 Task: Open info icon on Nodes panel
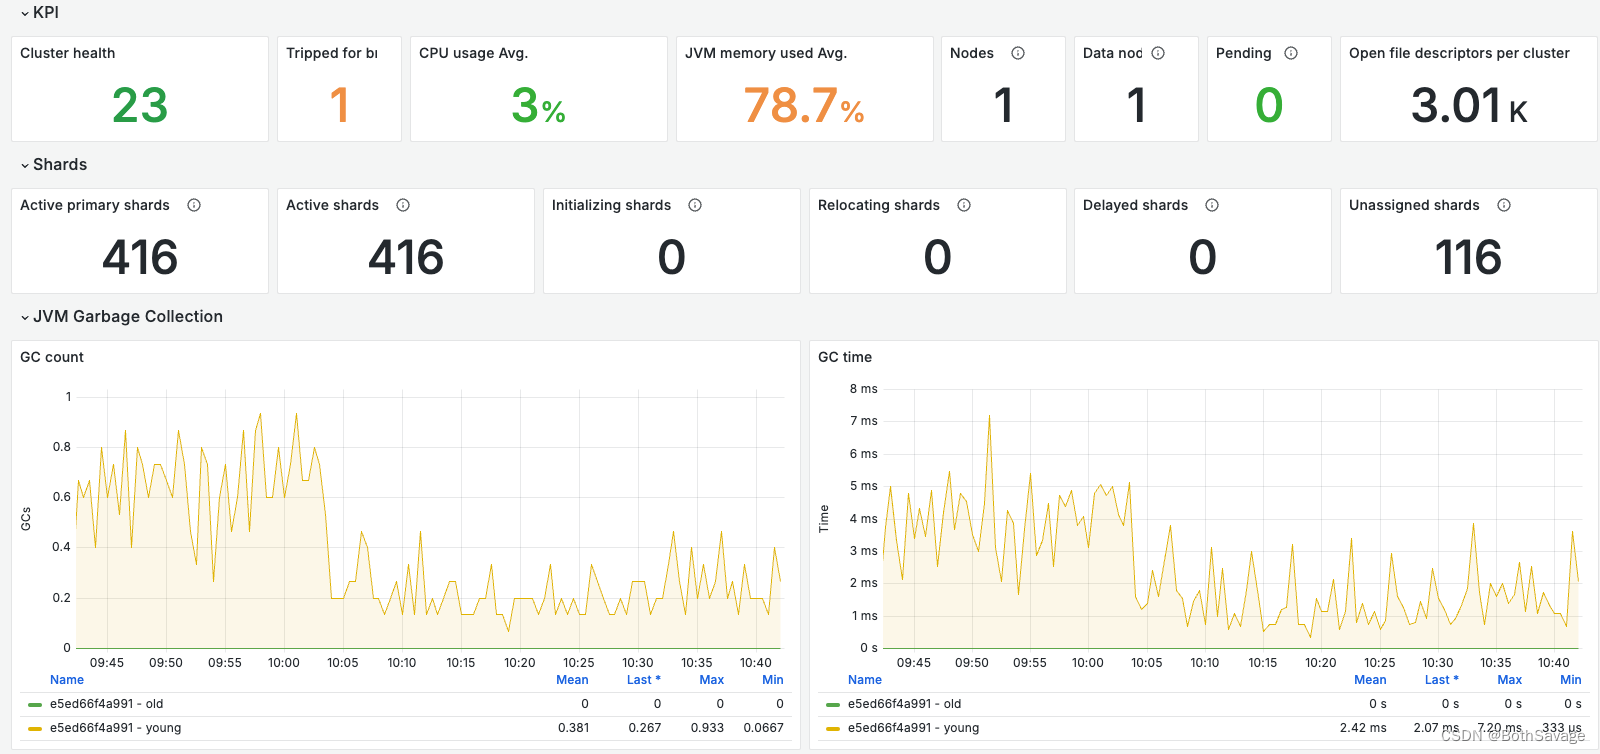click(x=1018, y=53)
